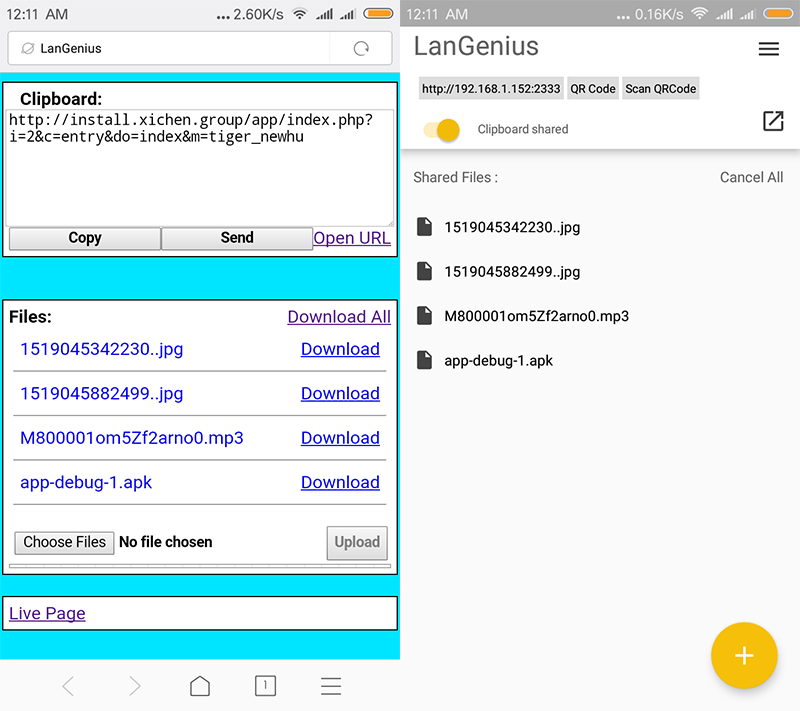Open the clipboard URL link
Screen dimensions: 800x711
tap(352, 238)
